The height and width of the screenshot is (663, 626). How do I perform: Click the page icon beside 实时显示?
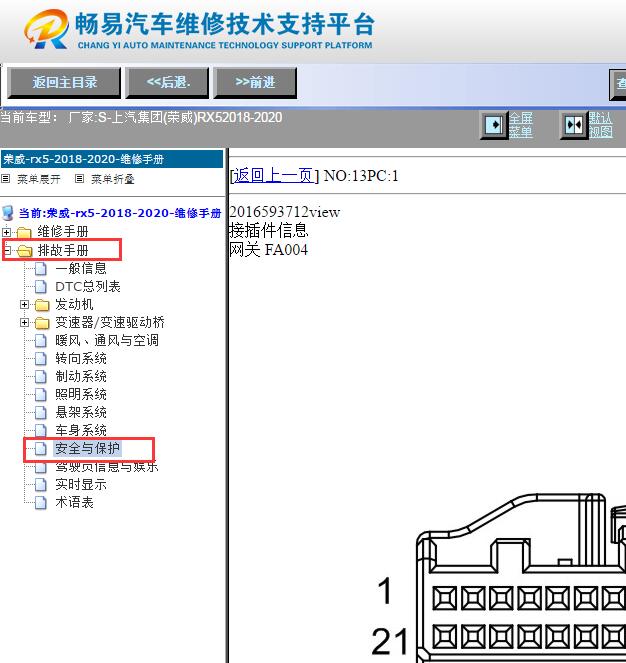coord(41,485)
